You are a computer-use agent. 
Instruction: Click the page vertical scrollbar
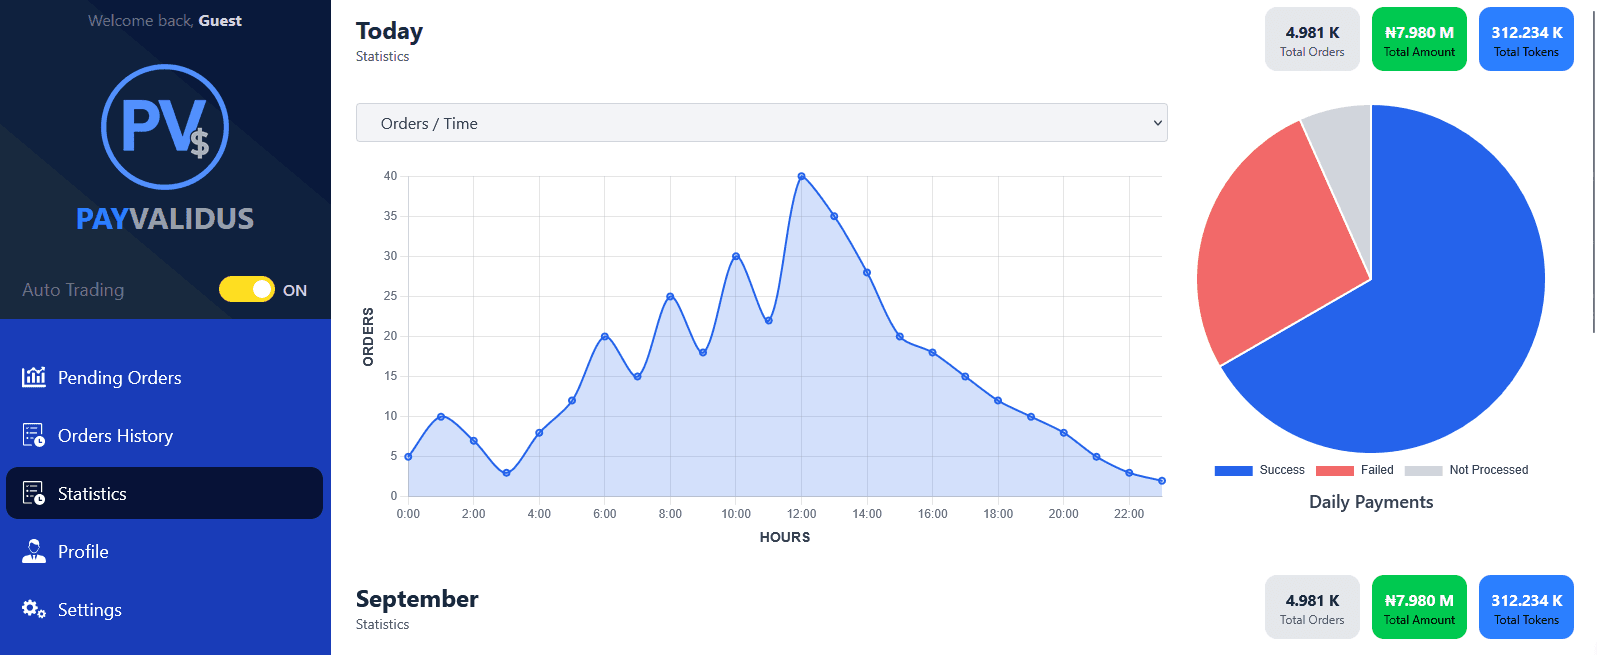(x=1593, y=170)
